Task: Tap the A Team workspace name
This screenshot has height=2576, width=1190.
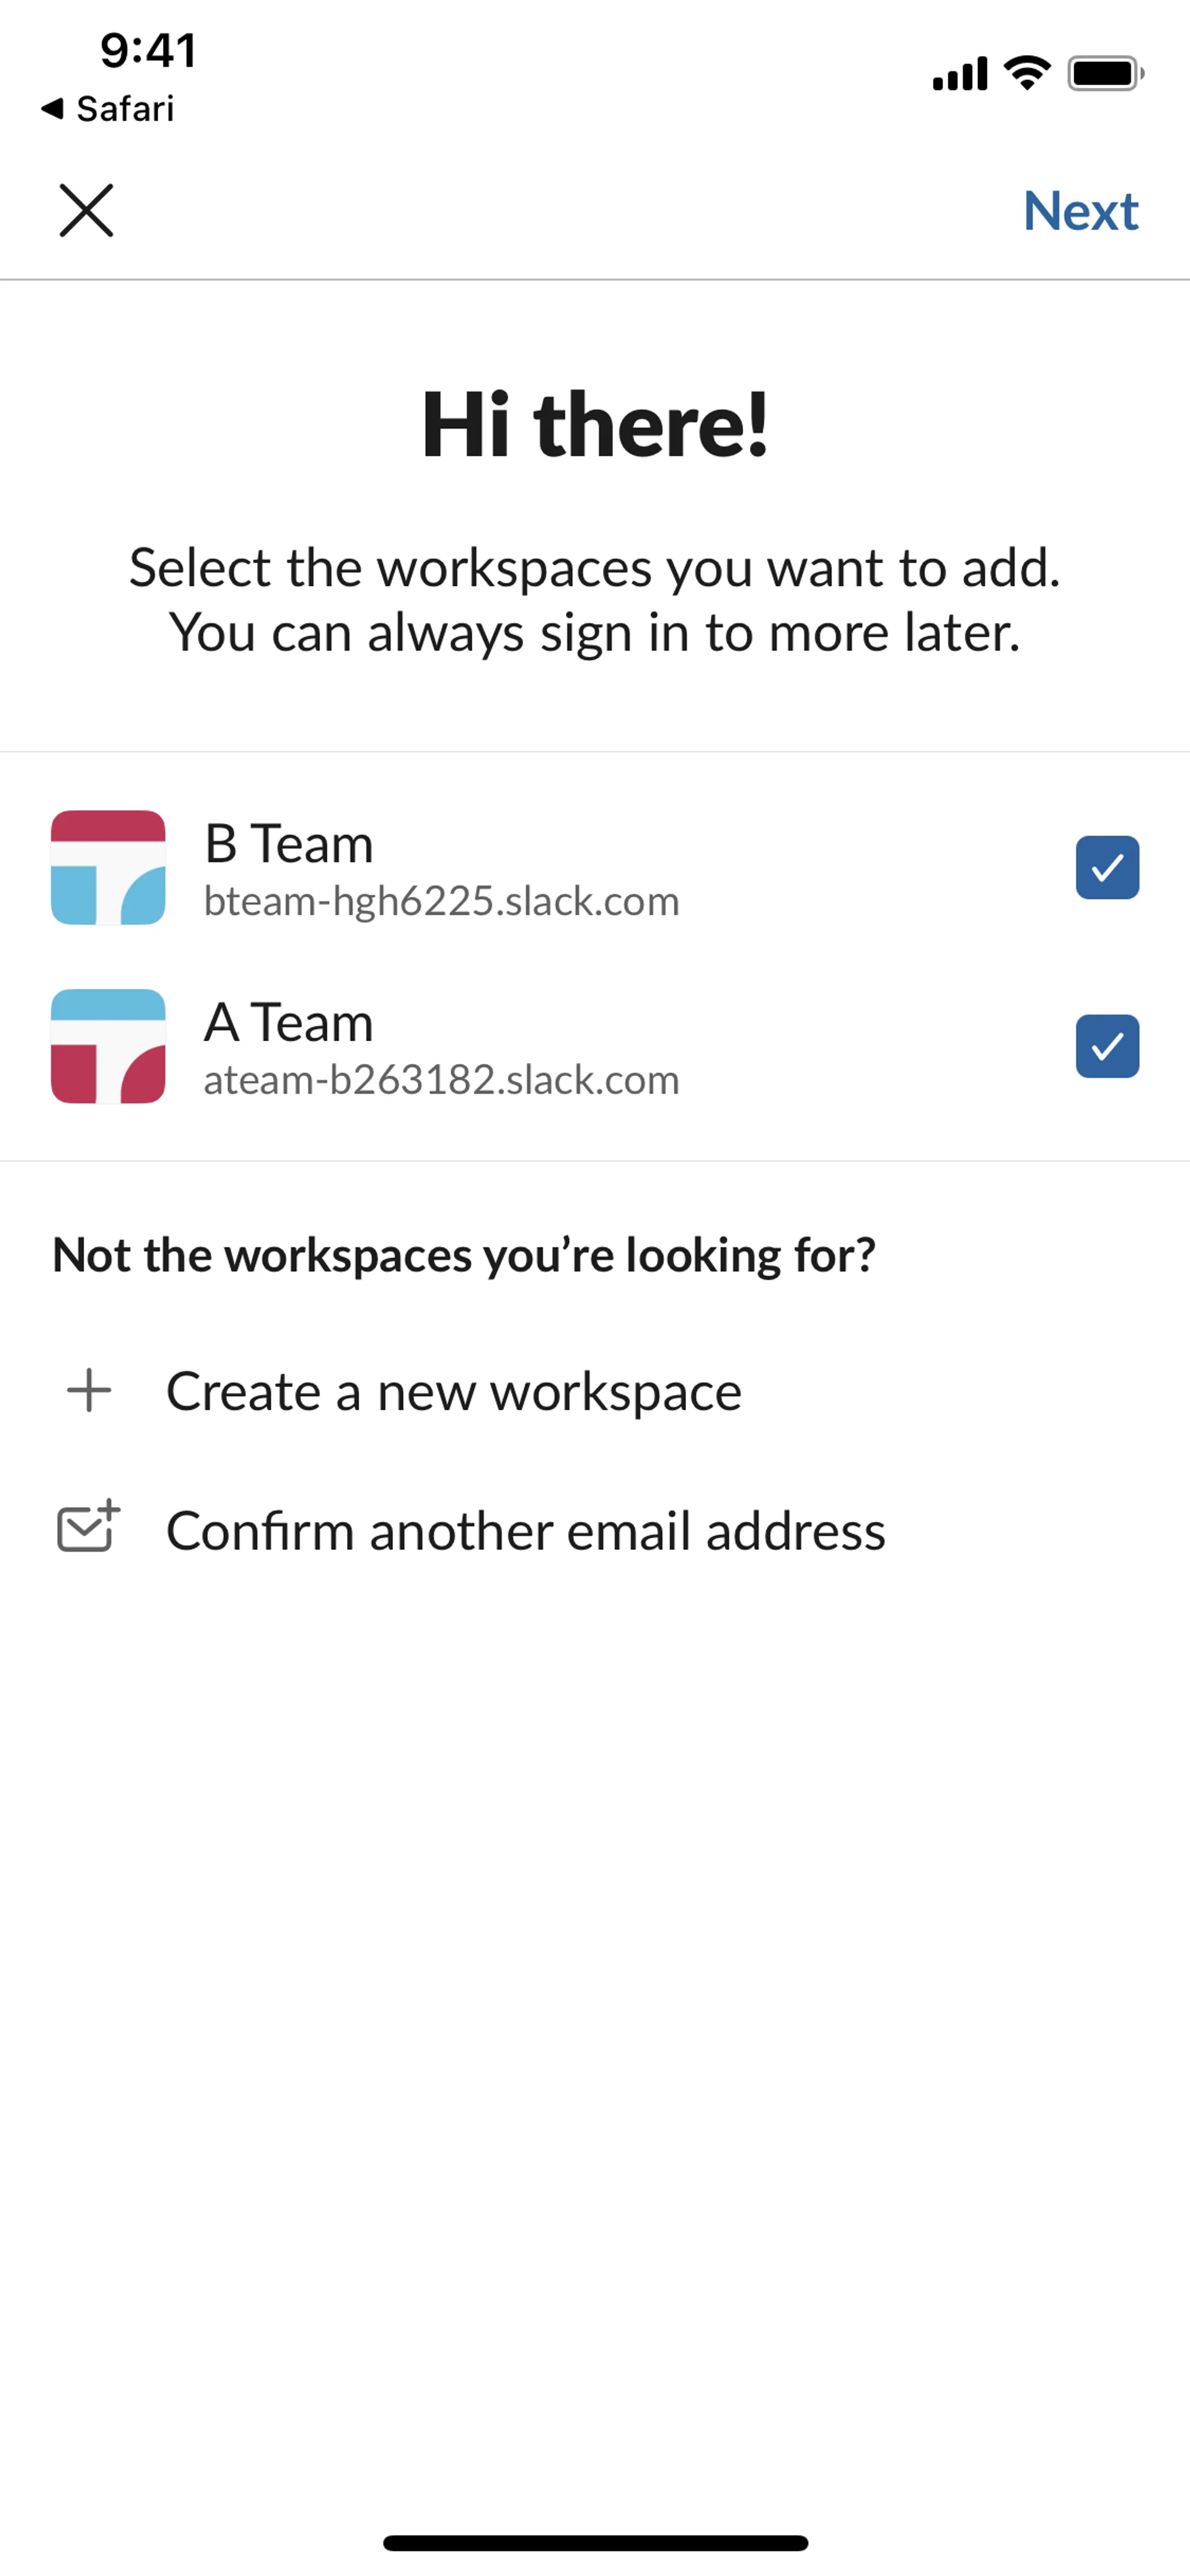Action: point(289,1022)
